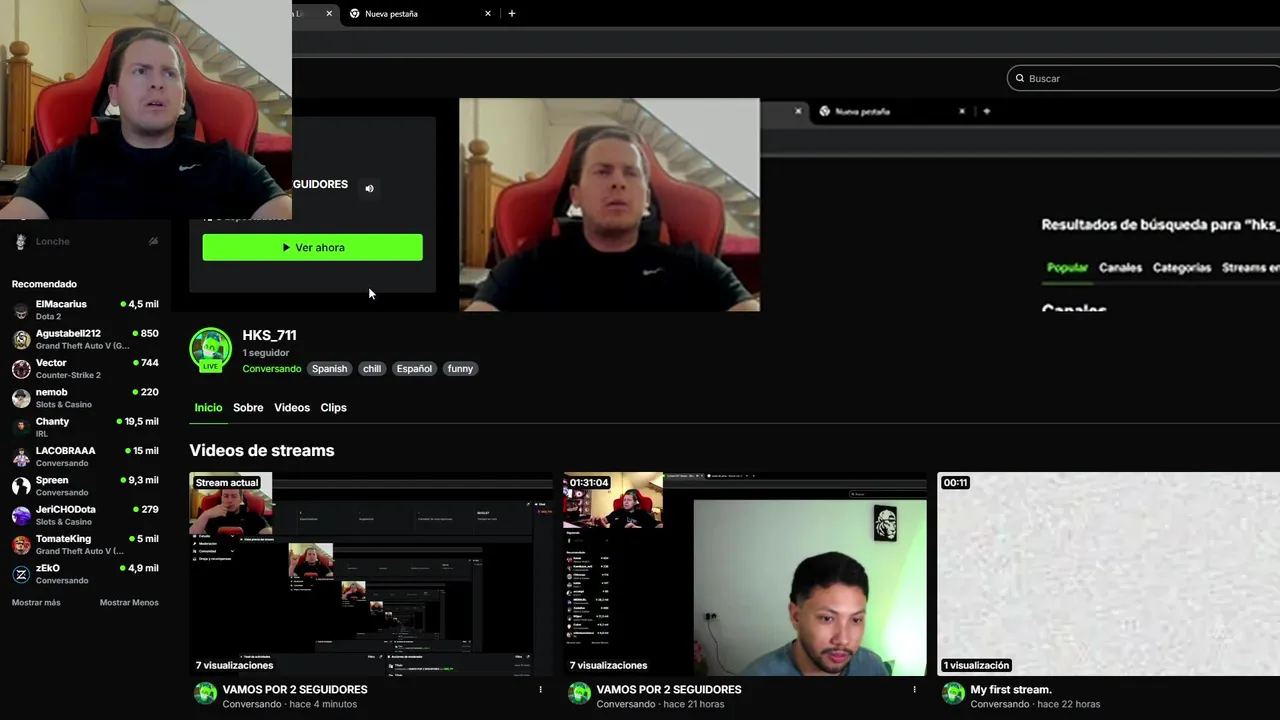Viewport: 1280px width, 720px height.
Task: Open a new browser tab with plus
Action: pyautogui.click(x=512, y=13)
